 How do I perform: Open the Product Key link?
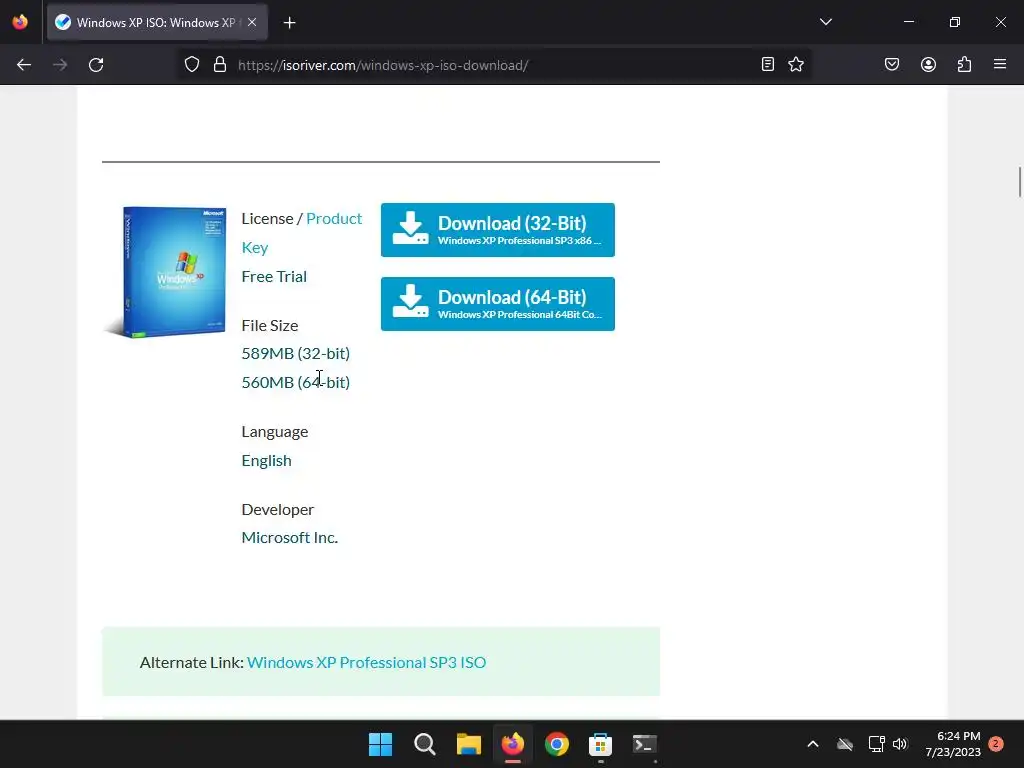click(302, 232)
